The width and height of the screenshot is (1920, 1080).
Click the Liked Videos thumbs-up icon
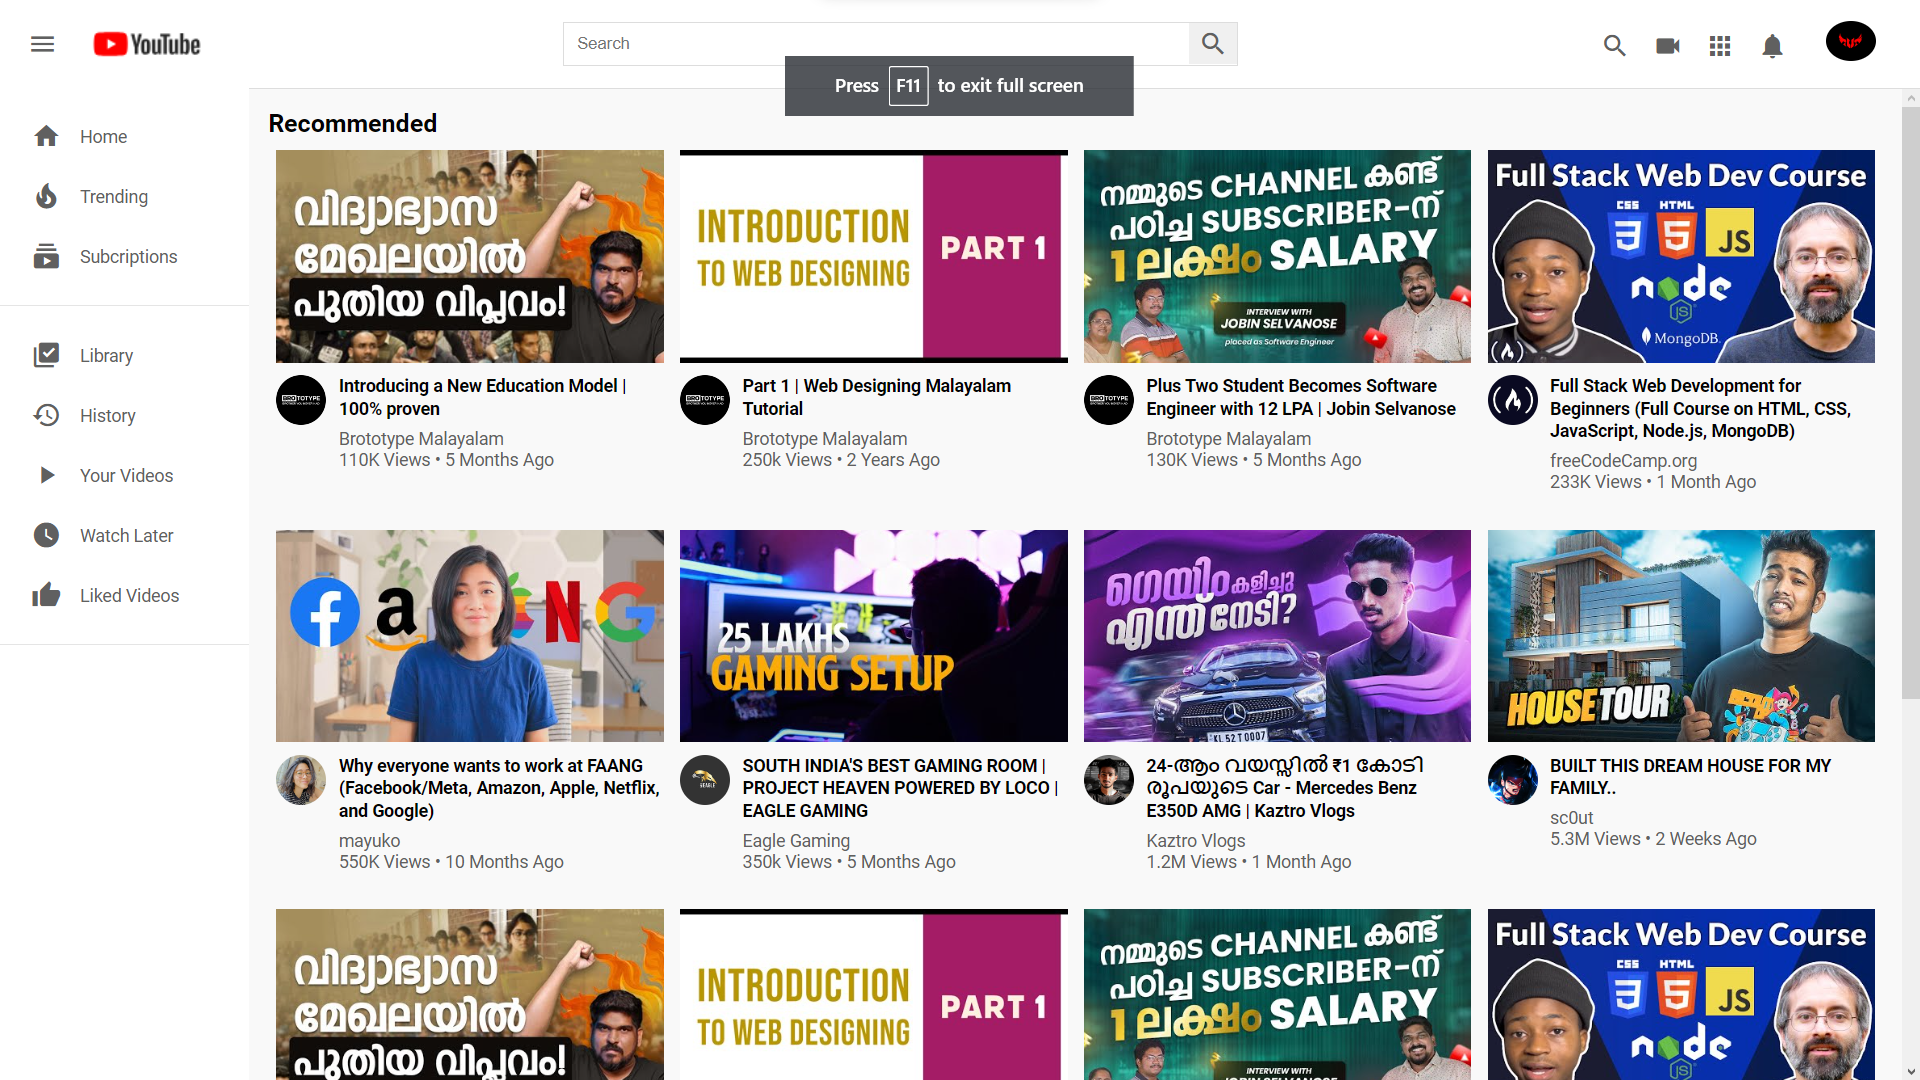46,595
